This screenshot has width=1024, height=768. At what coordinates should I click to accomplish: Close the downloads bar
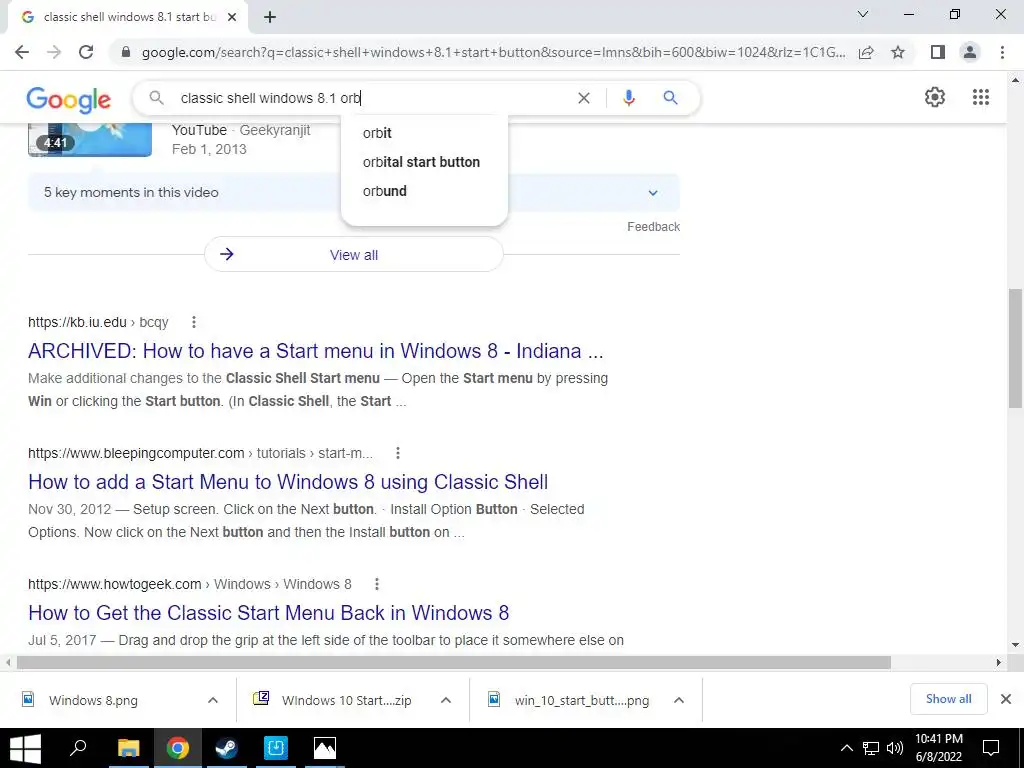coord(1006,699)
